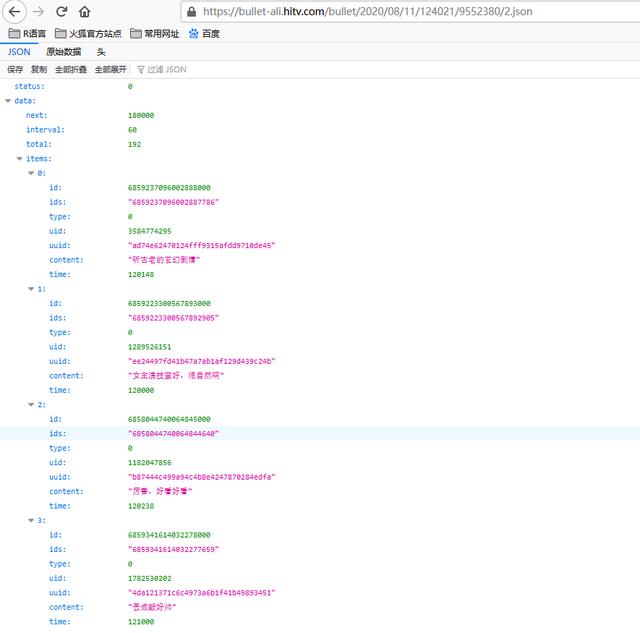Select uuid string starting with 4da121371
The width and height of the screenshot is (640, 633).
pyautogui.click(x=202, y=593)
